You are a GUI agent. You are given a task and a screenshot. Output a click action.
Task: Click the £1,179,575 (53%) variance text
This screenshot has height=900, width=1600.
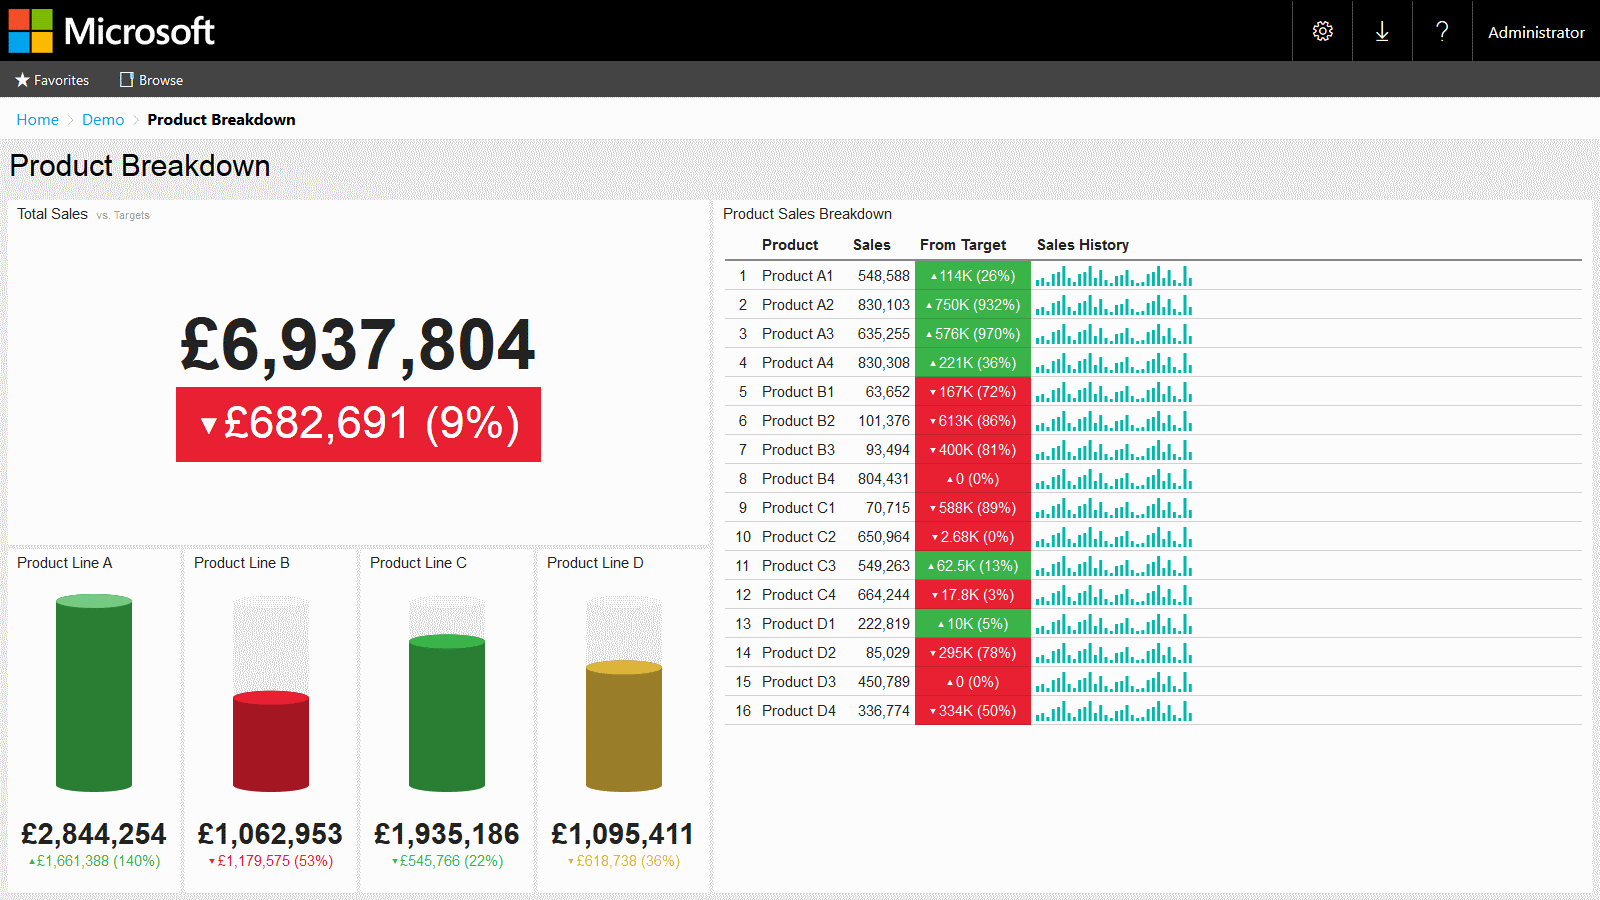point(270,861)
